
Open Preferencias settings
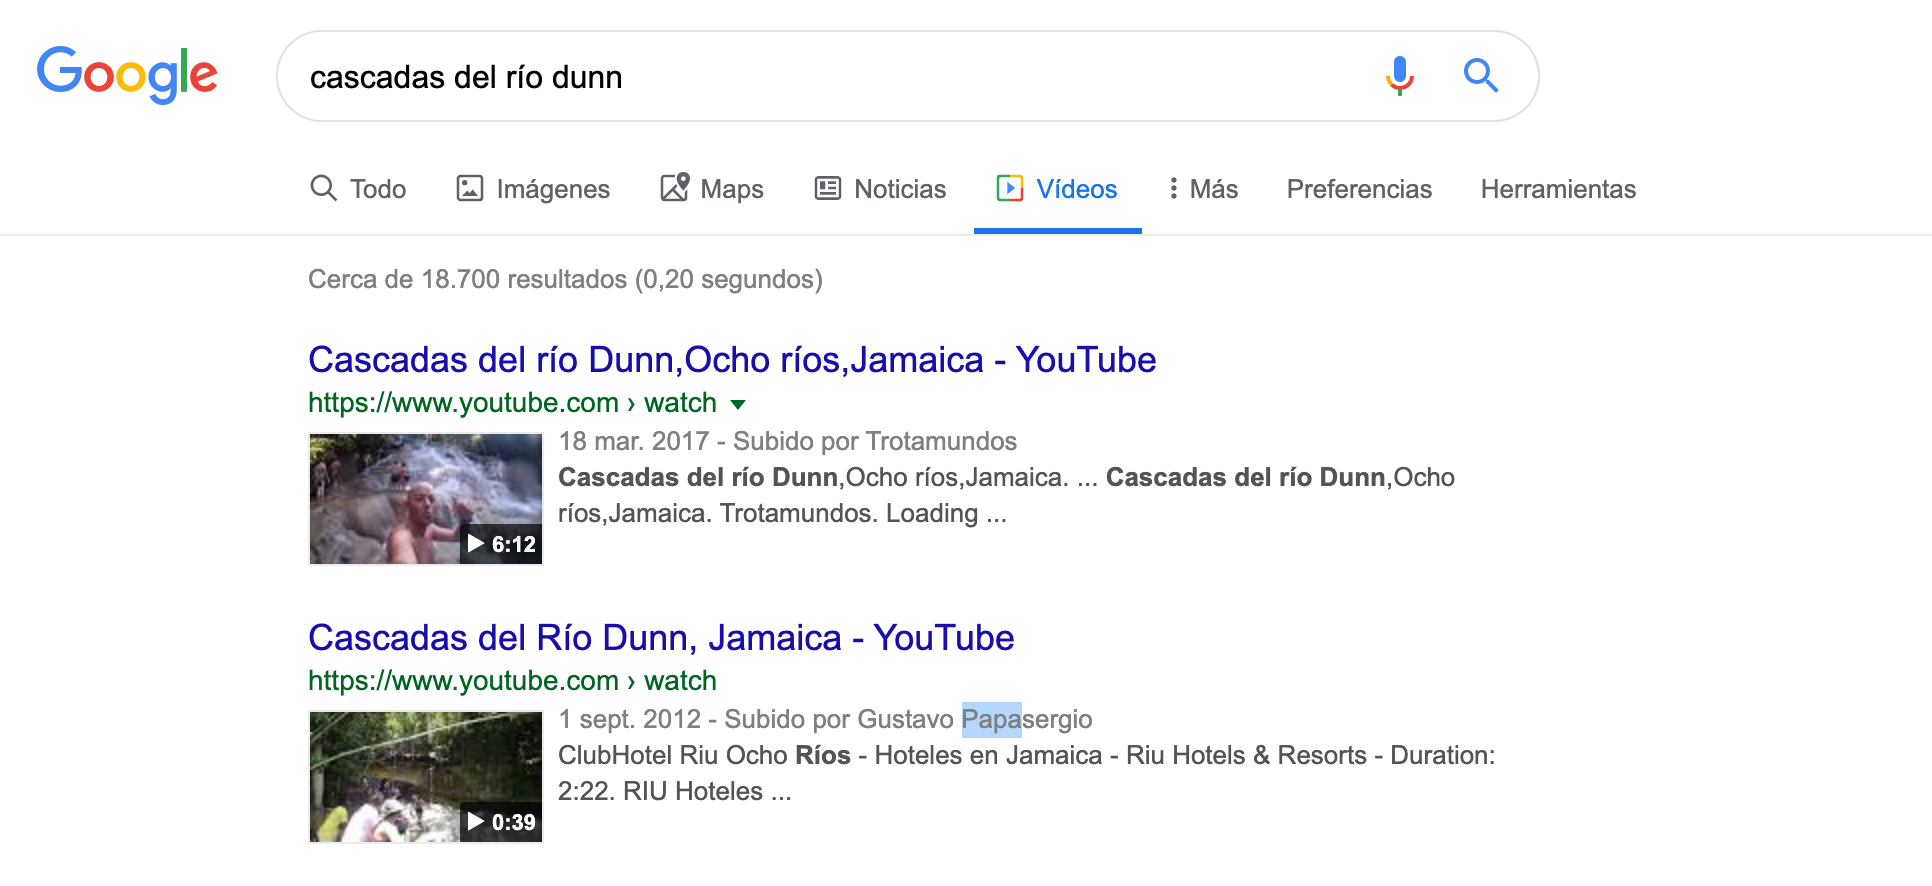click(x=1359, y=189)
